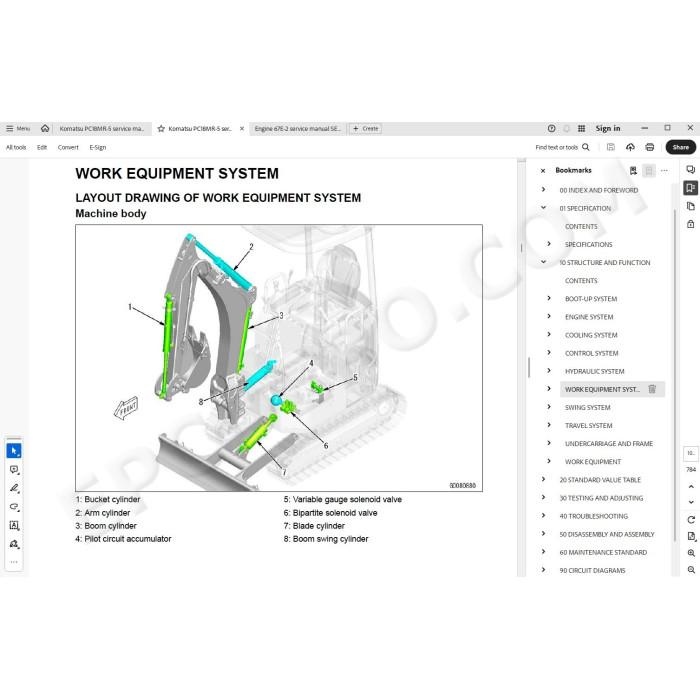
Task: Delete the Work Equipment System bookmark
Action: [652, 389]
